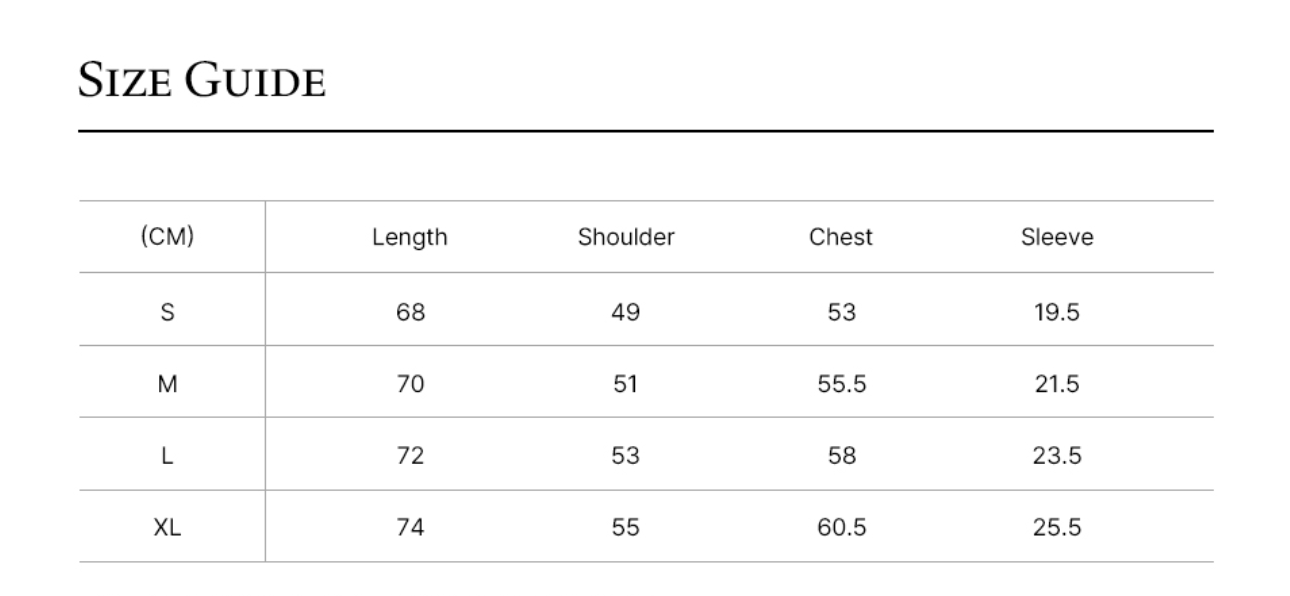The width and height of the screenshot is (1290, 596).
Task: Select the Shoulder column header
Action: 626,237
